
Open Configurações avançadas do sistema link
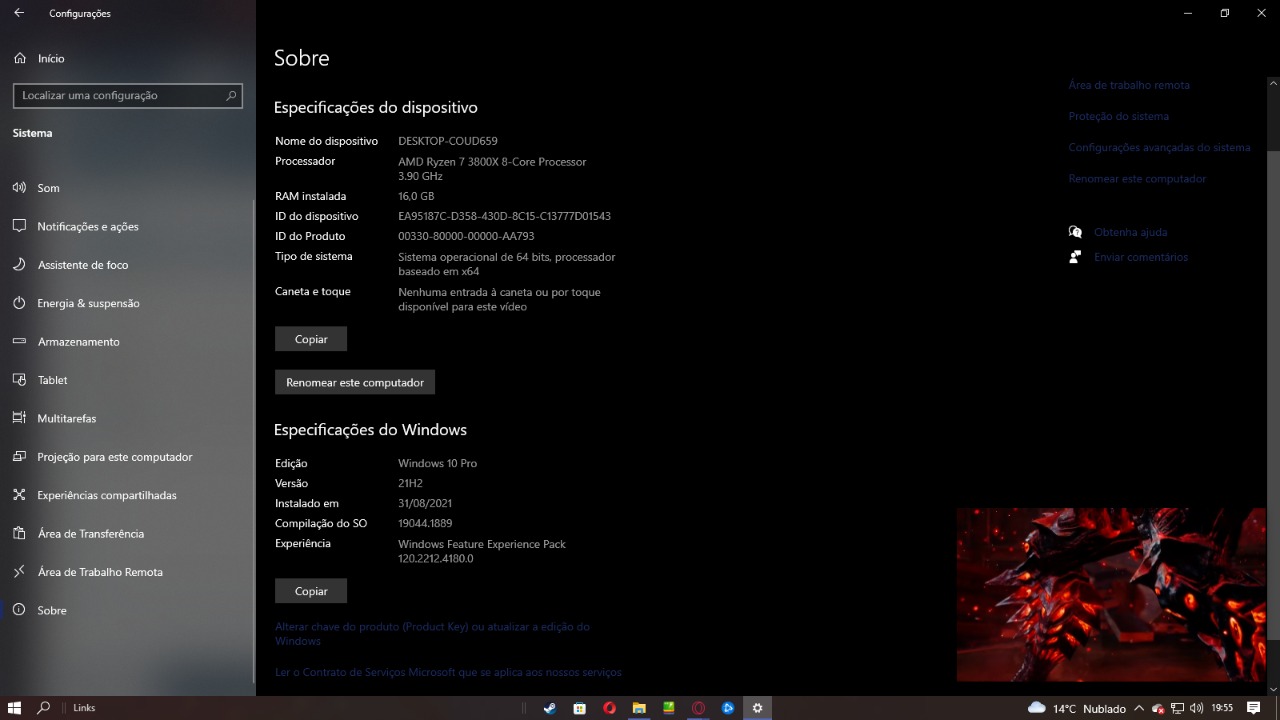1159,148
